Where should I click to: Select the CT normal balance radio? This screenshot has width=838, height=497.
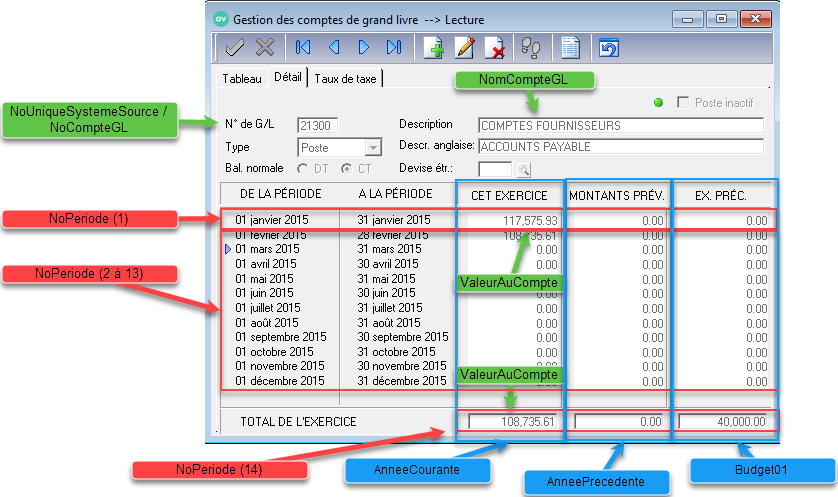(347, 168)
